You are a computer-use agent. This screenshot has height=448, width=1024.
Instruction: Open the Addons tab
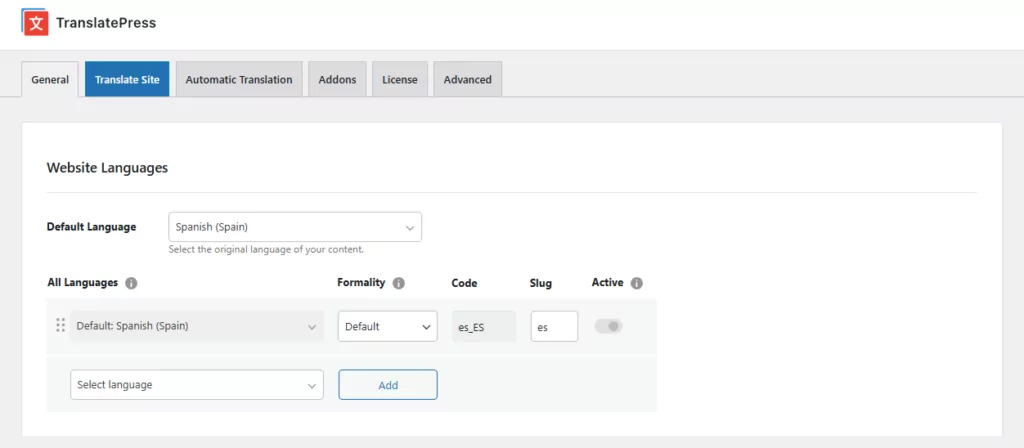[338, 79]
